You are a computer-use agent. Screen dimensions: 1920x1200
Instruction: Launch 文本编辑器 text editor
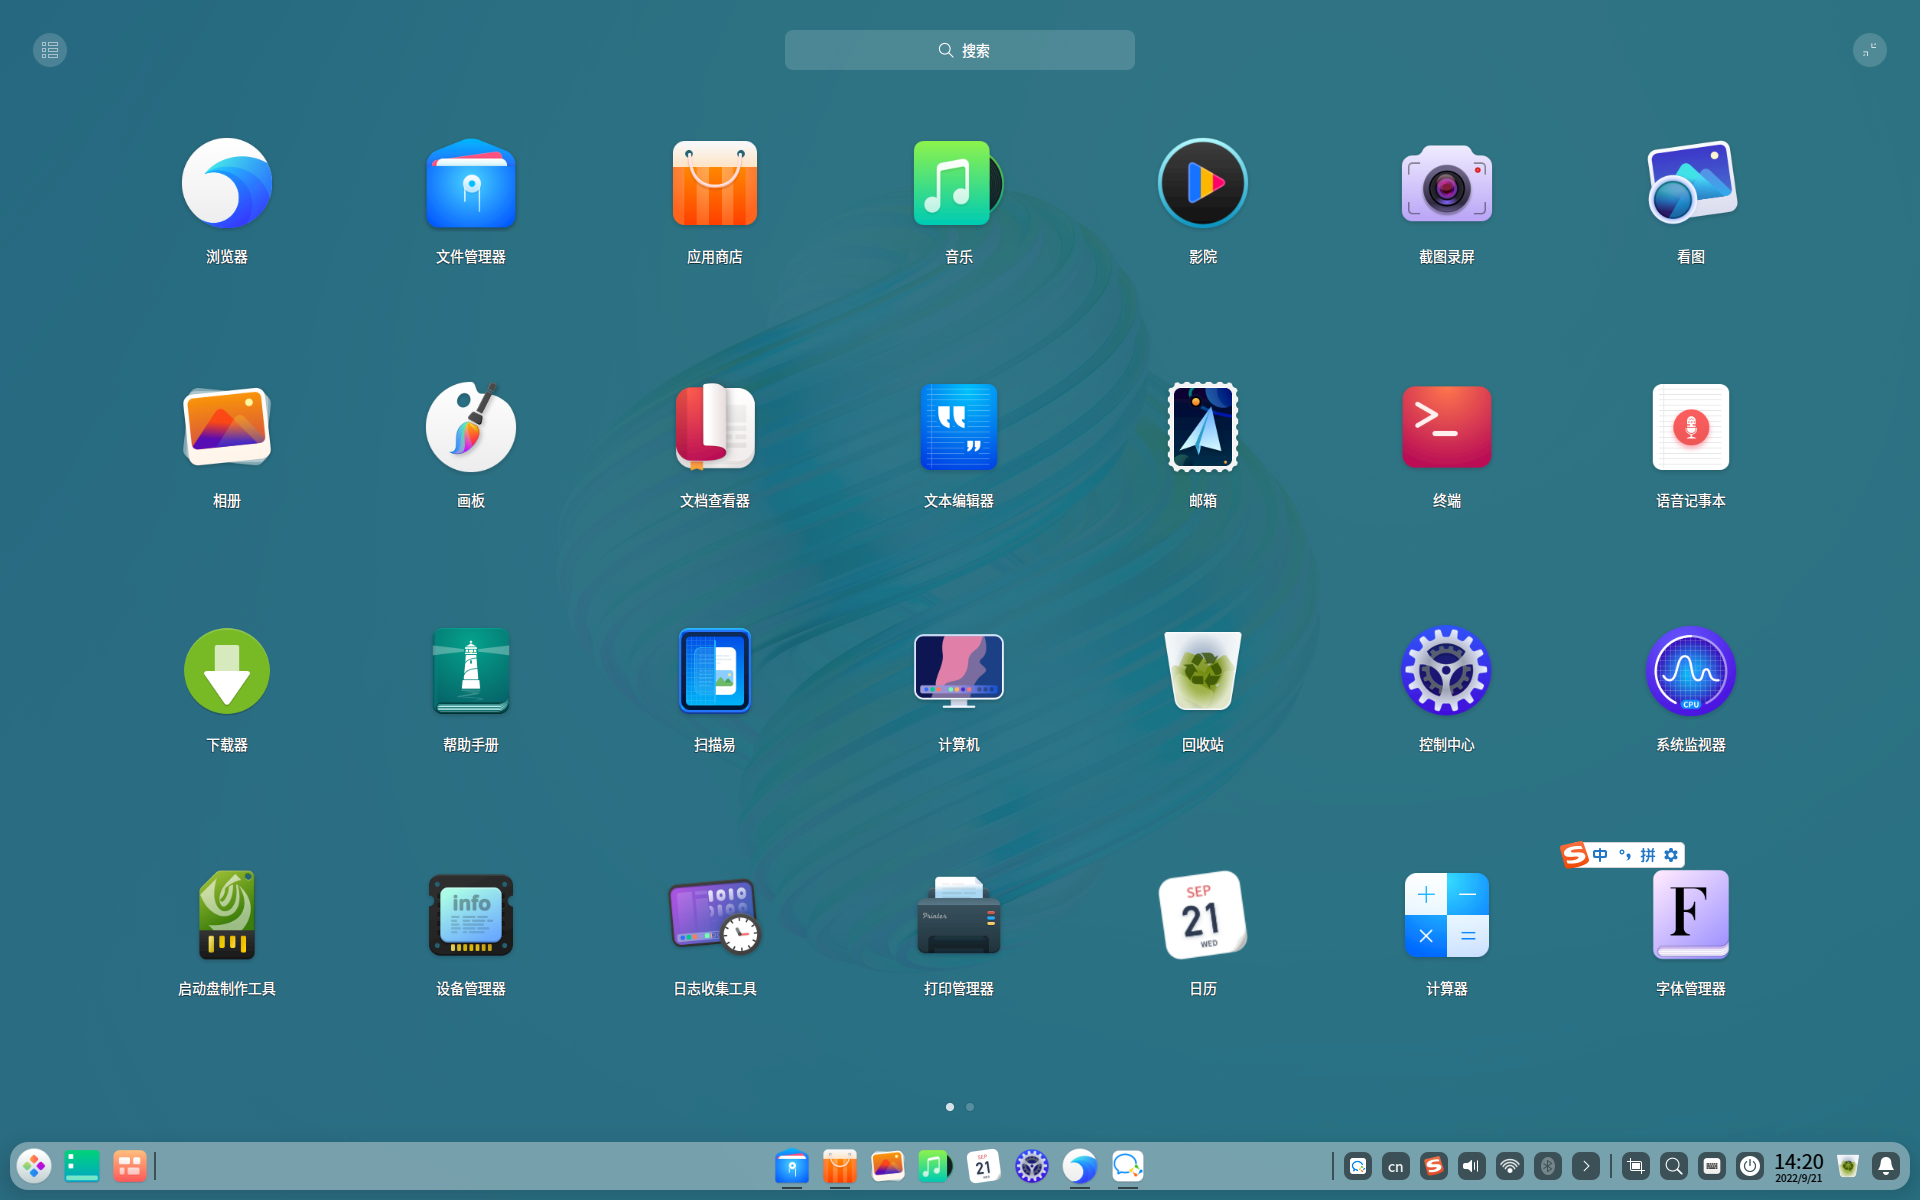[x=959, y=427]
